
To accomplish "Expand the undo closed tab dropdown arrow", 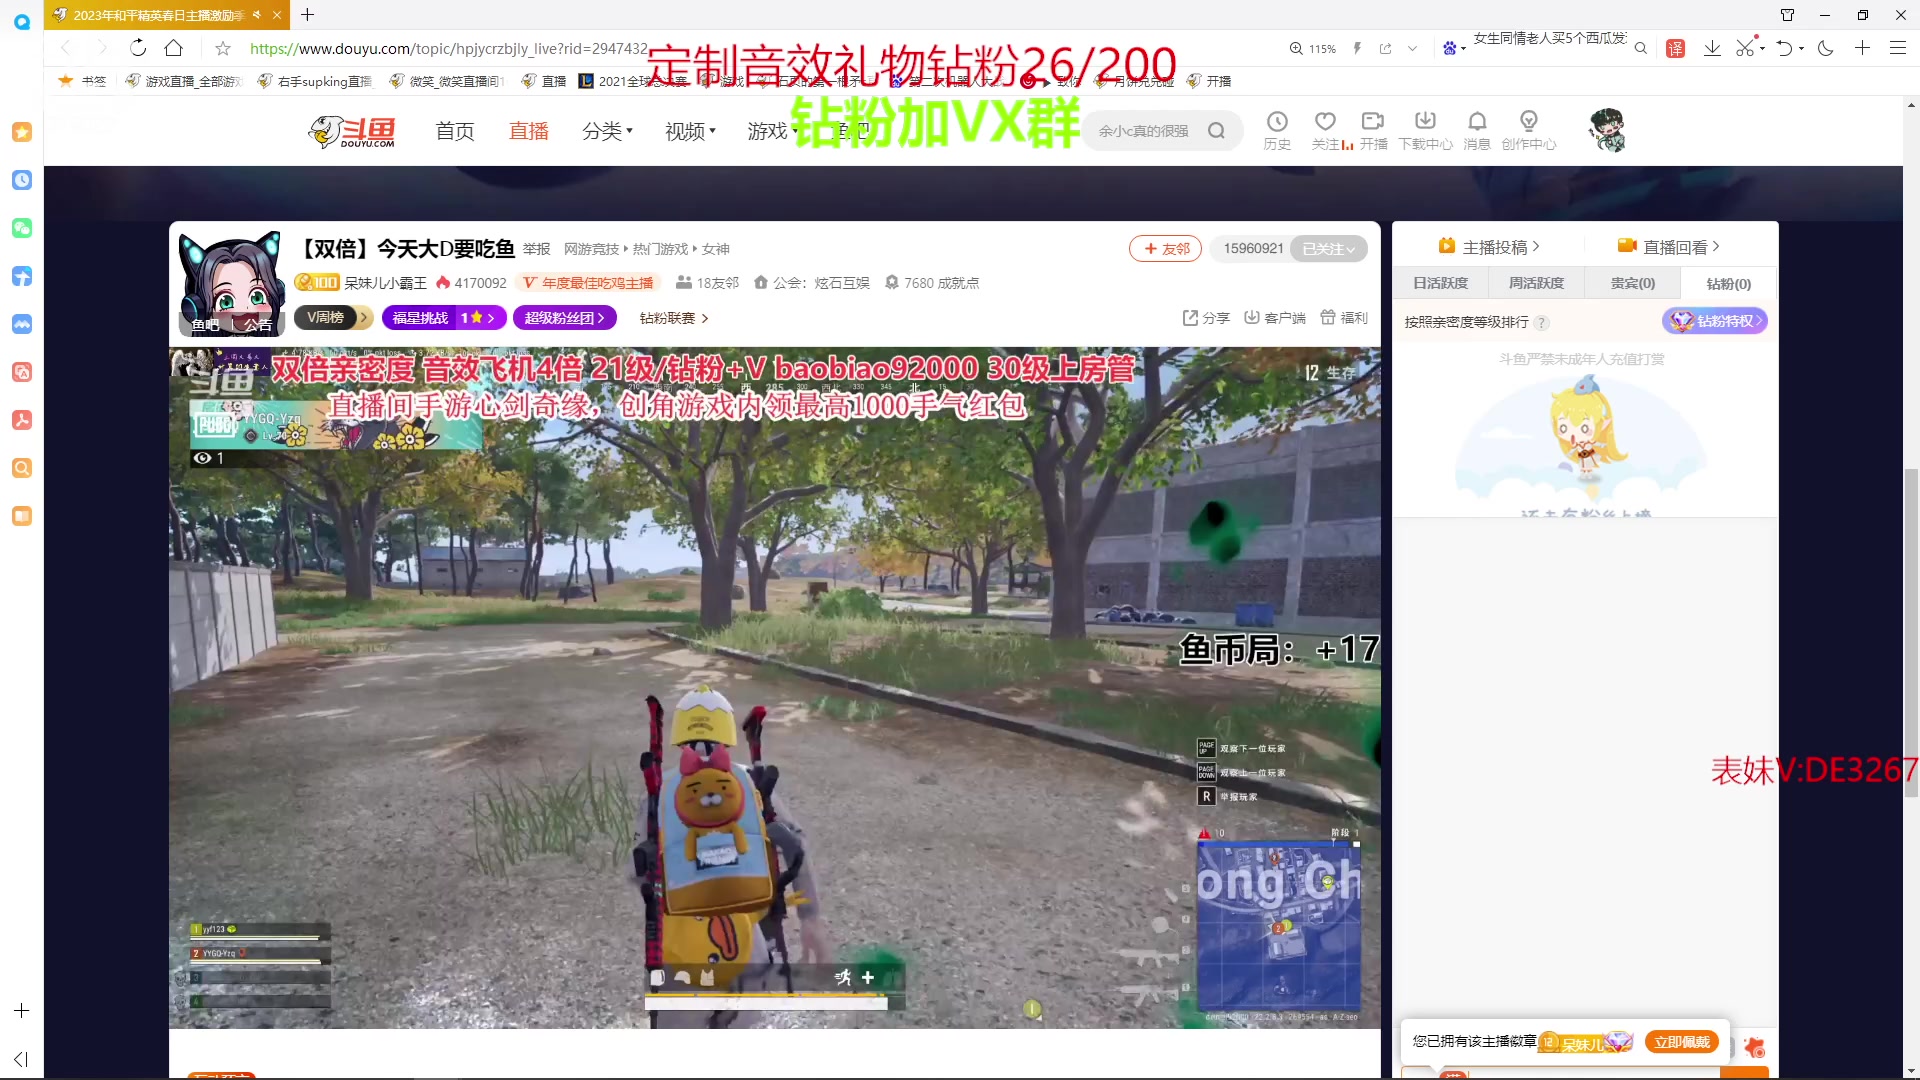I will (x=1801, y=48).
